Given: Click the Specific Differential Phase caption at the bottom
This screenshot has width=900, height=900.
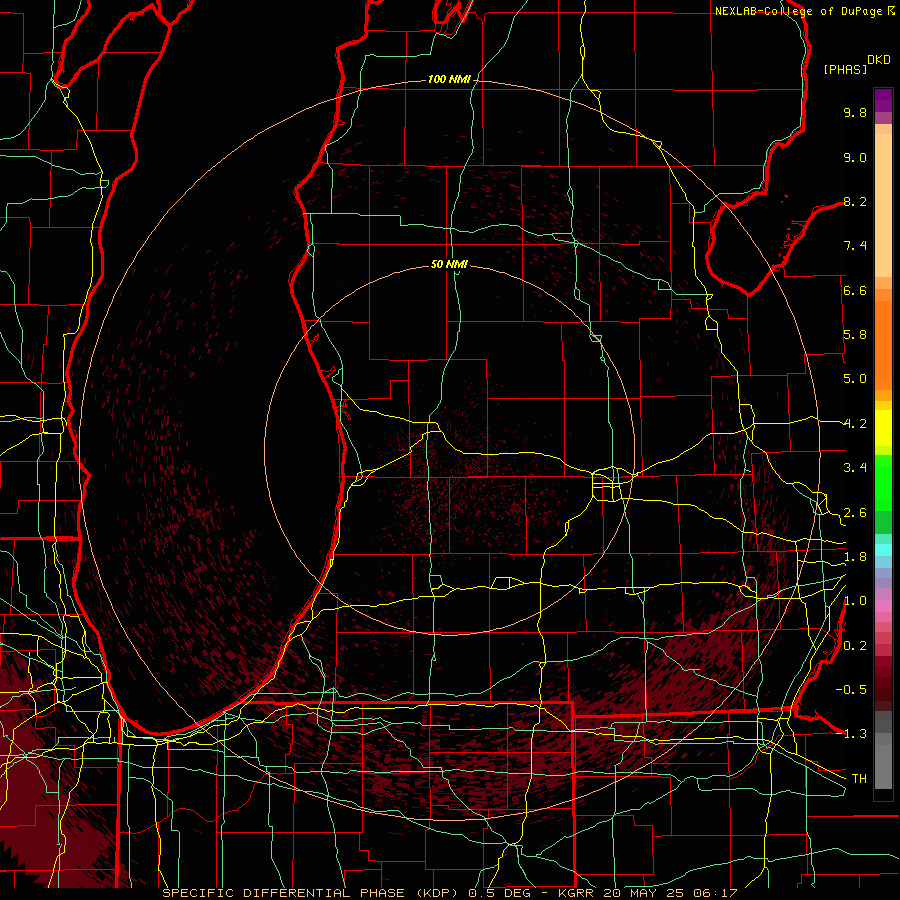Looking at the screenshot, I should (x=450, y=893).
